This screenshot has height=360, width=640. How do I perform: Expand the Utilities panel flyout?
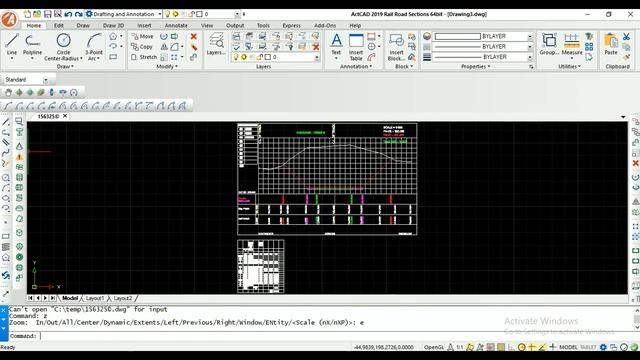coord(569,67)
